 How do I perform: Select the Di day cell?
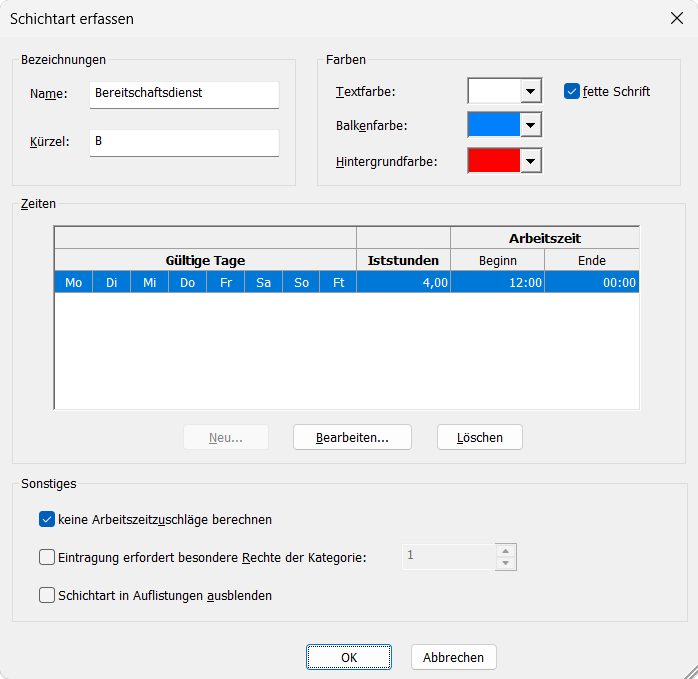[x=111, y=282]
